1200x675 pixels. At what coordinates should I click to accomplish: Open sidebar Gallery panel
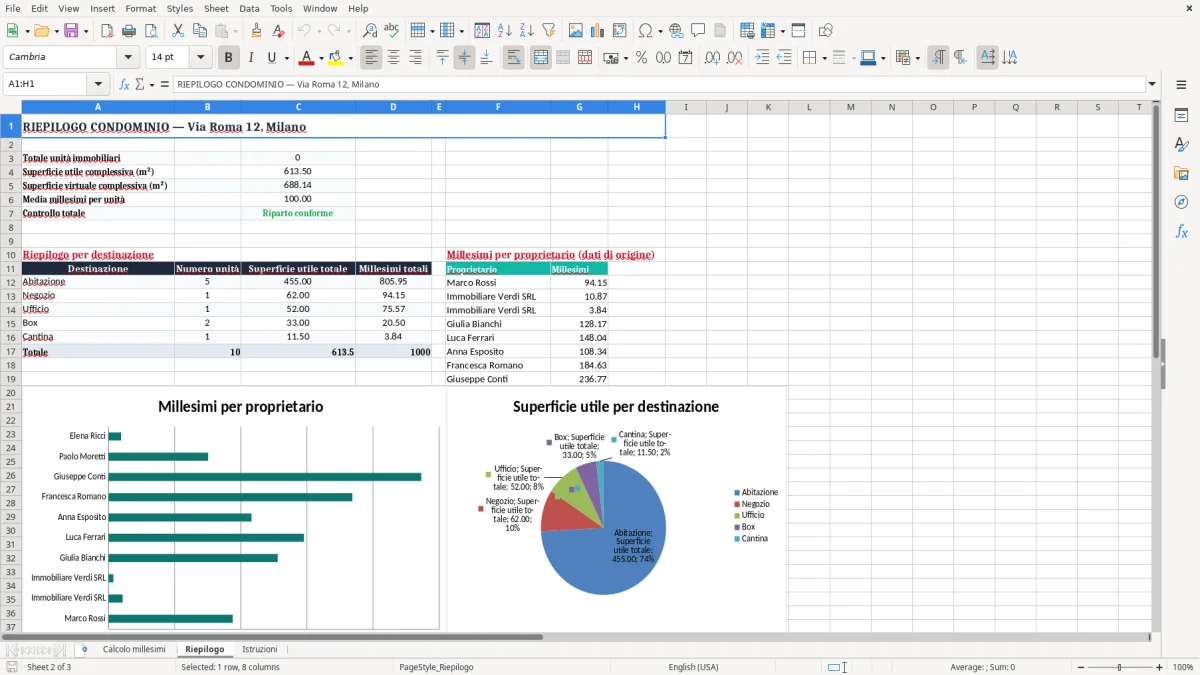coord(1181,174)
